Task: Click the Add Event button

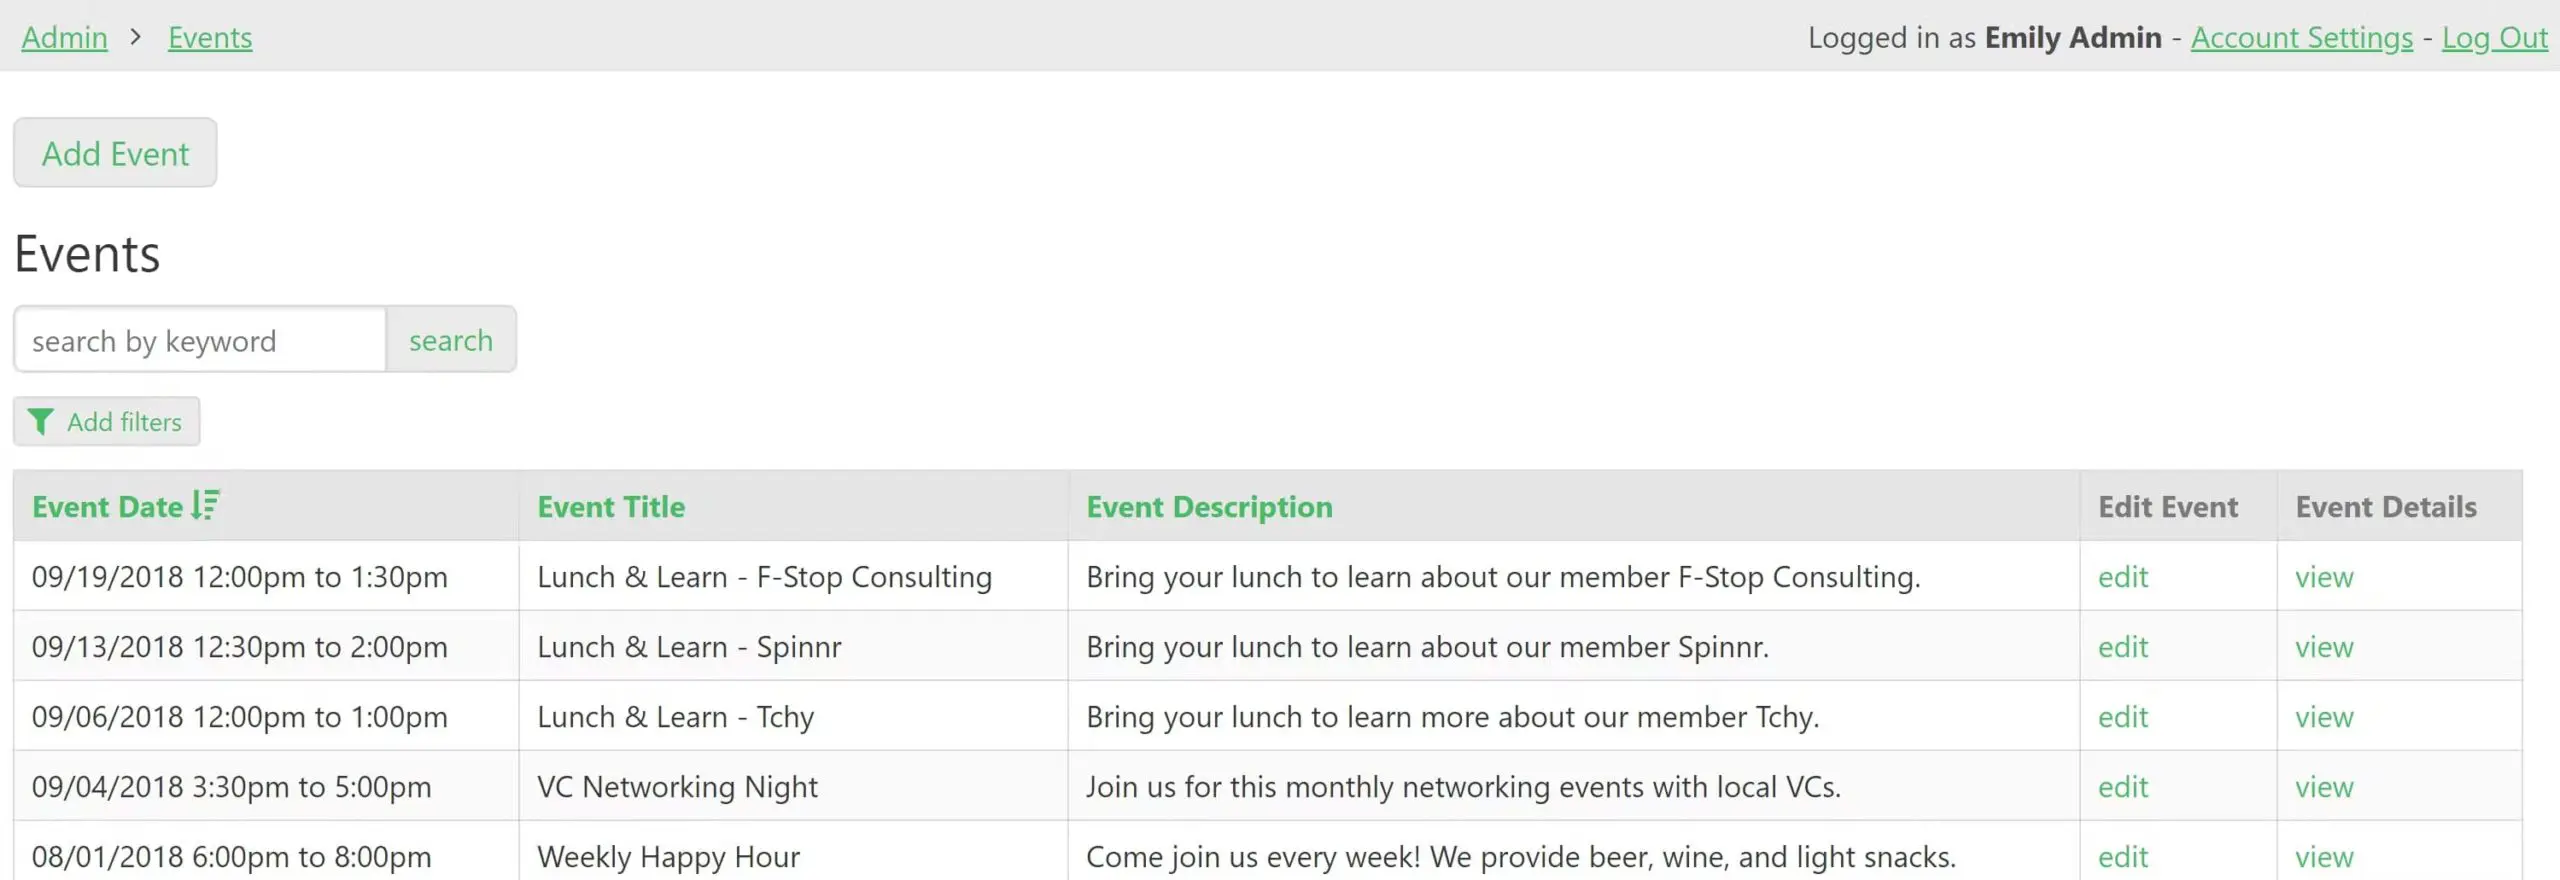Action: pyautogui.click(x=115, y=153)
